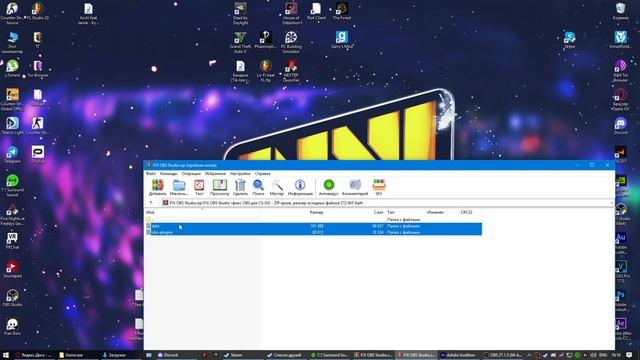Open the Комментарий toolbar icon

[355, 187]
